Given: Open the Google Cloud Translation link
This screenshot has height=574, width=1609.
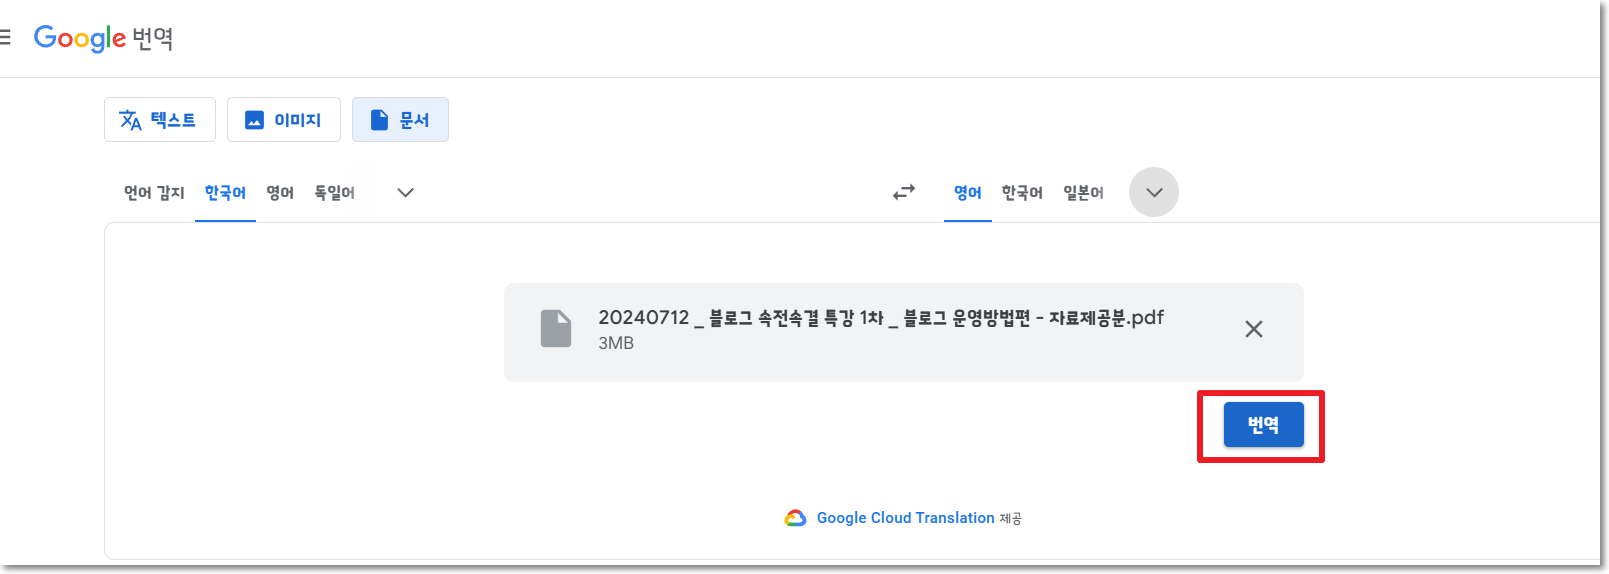Looking at the screenshot, I should [905, 518].
